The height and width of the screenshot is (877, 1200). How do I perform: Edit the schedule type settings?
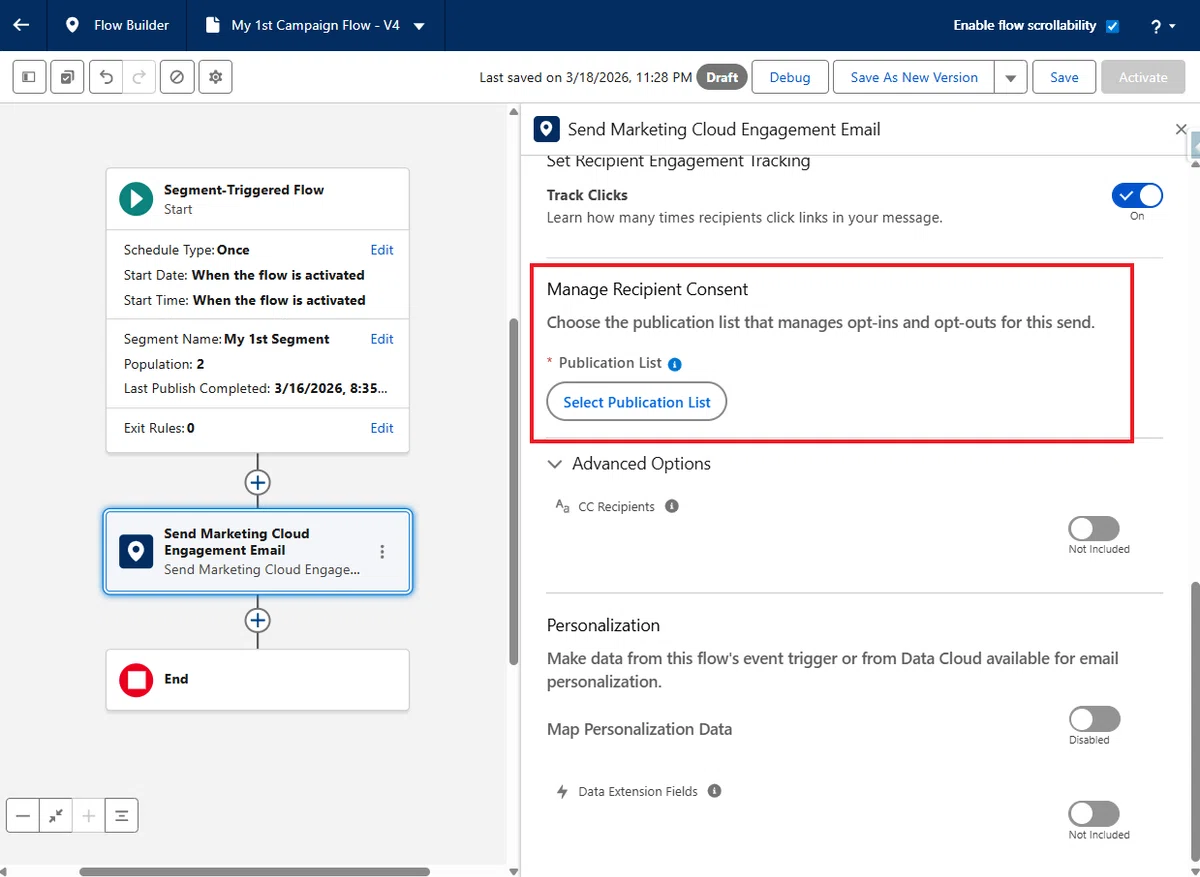(x=382, y=250)
